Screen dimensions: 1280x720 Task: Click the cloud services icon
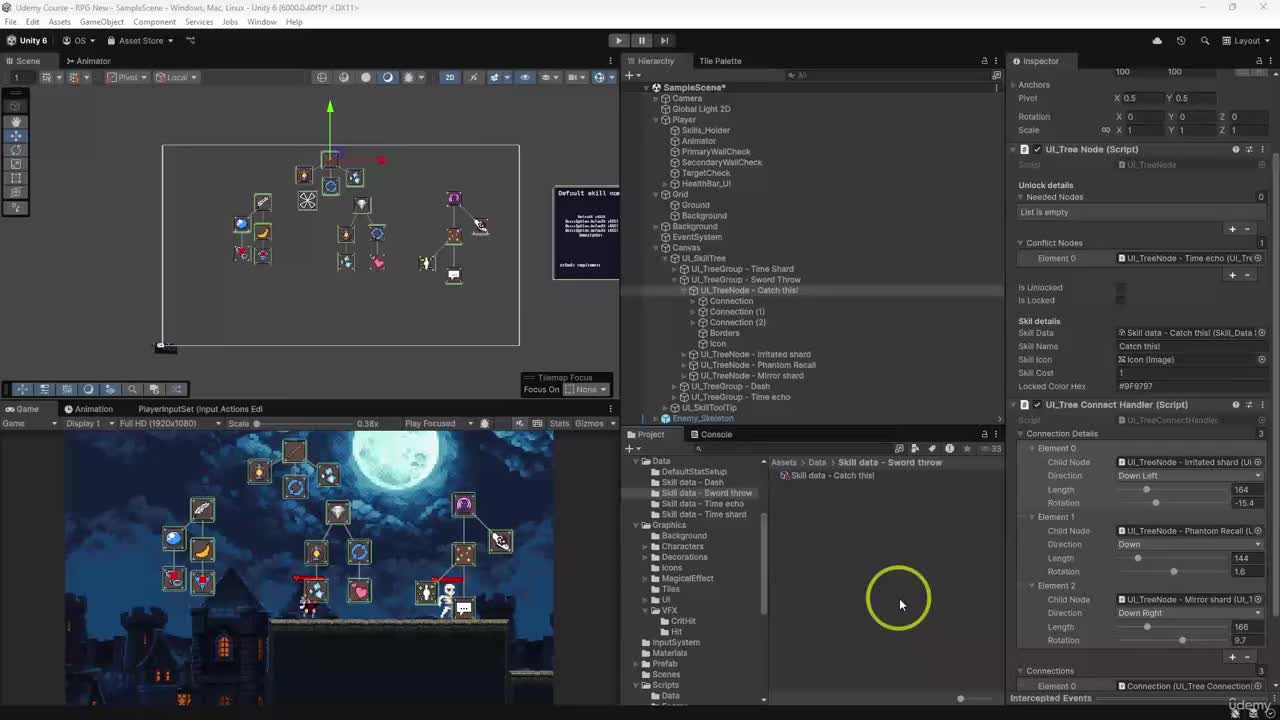point(1157,41)
